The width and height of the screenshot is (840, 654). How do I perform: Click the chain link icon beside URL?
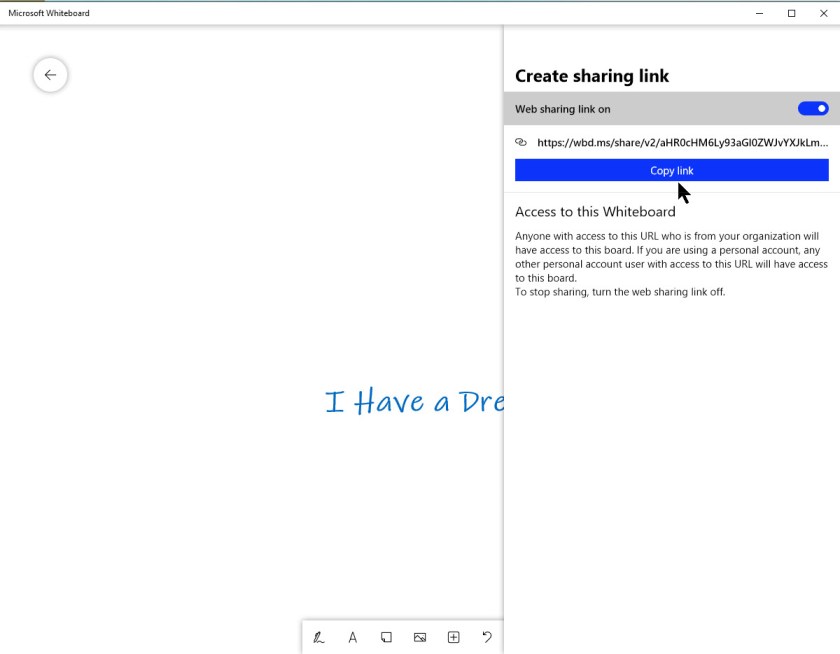521,142
